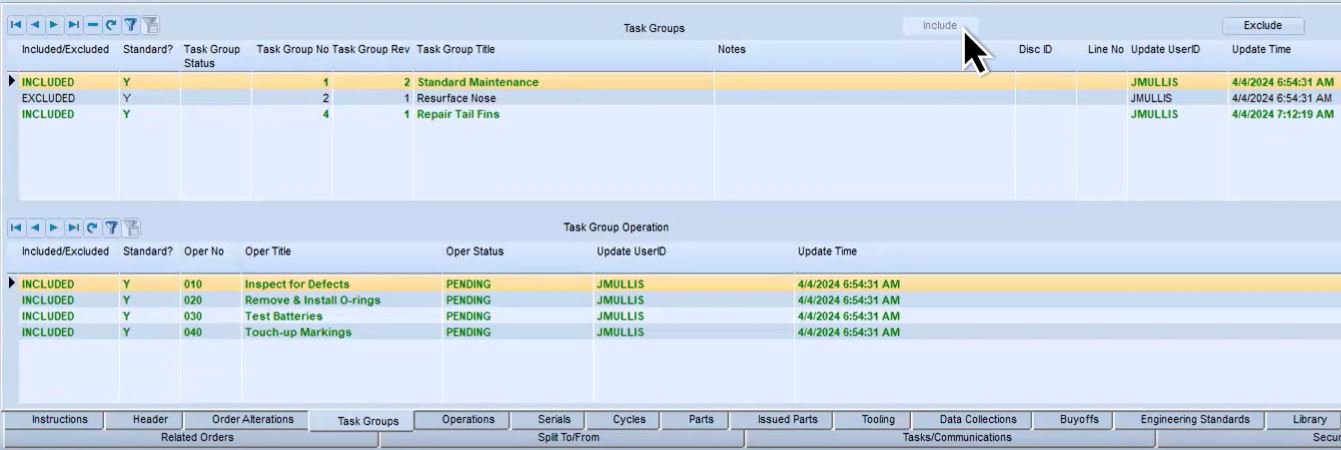
Task: Click clear filter icon in Task Group Operation toolbar
Action: [131, 228]
